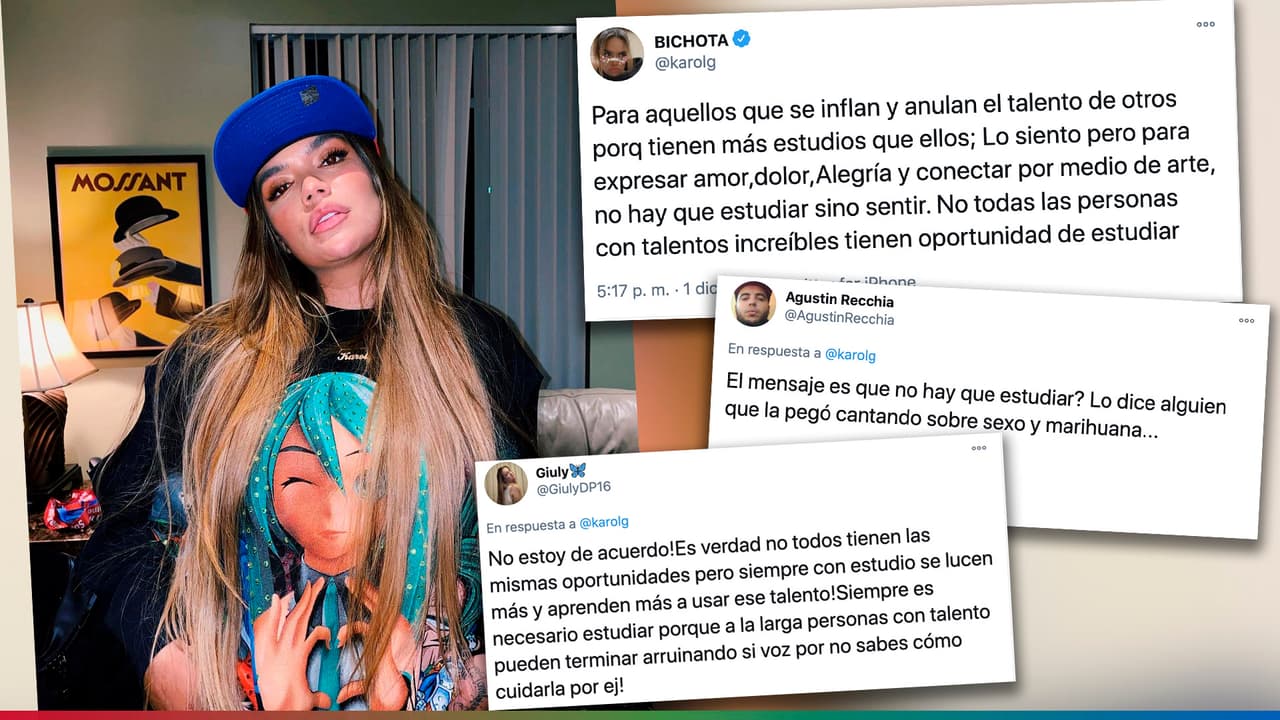Open the @karolg handle under BICHOTA
The width and height of the screenshot is (1280, 720).
pos(685,62)
